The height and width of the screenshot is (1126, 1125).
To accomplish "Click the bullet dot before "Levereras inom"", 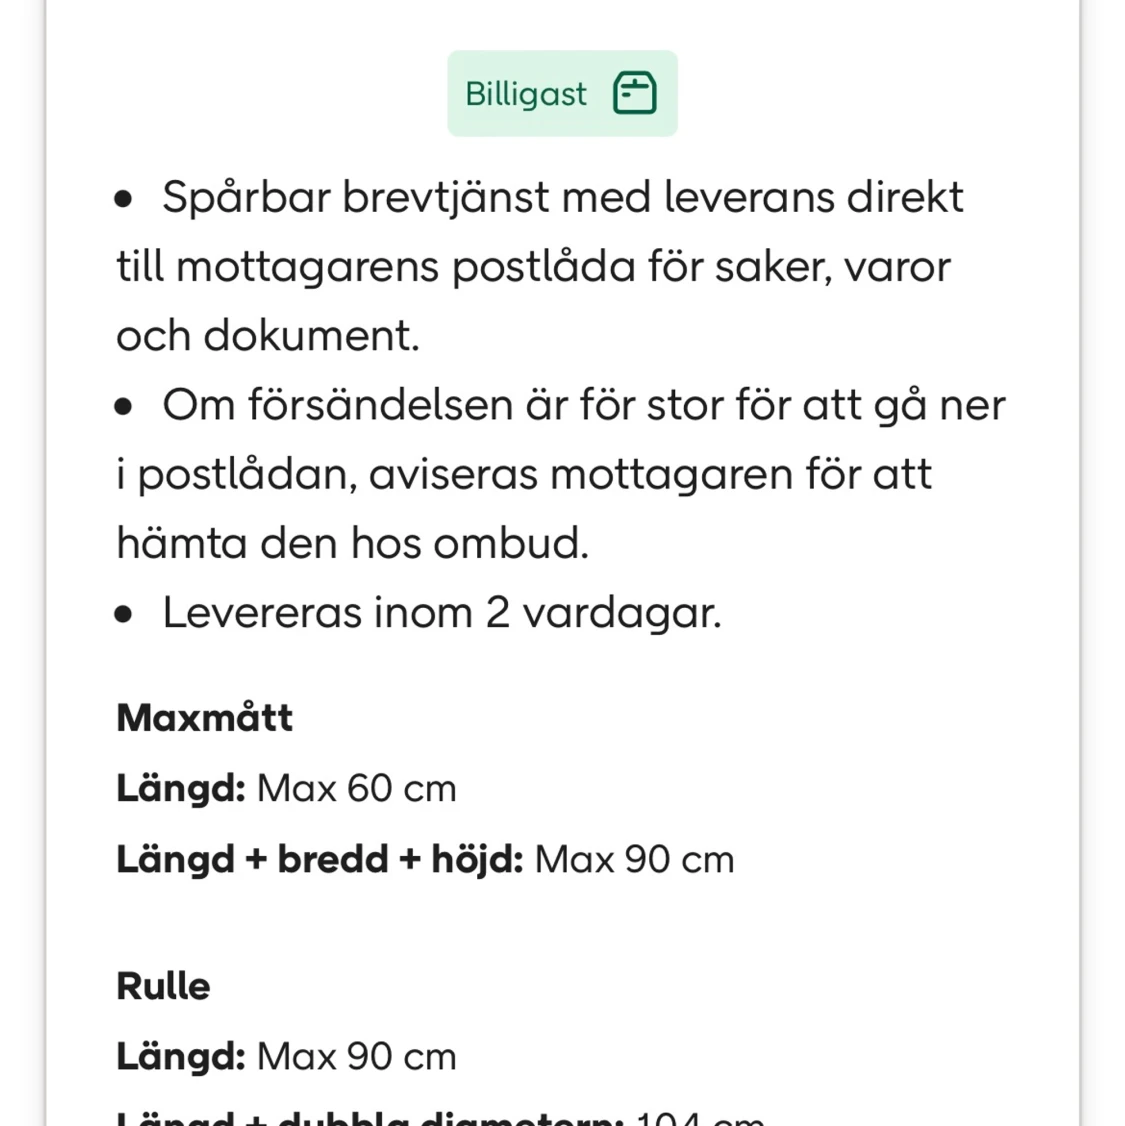I will coord(124,614).
